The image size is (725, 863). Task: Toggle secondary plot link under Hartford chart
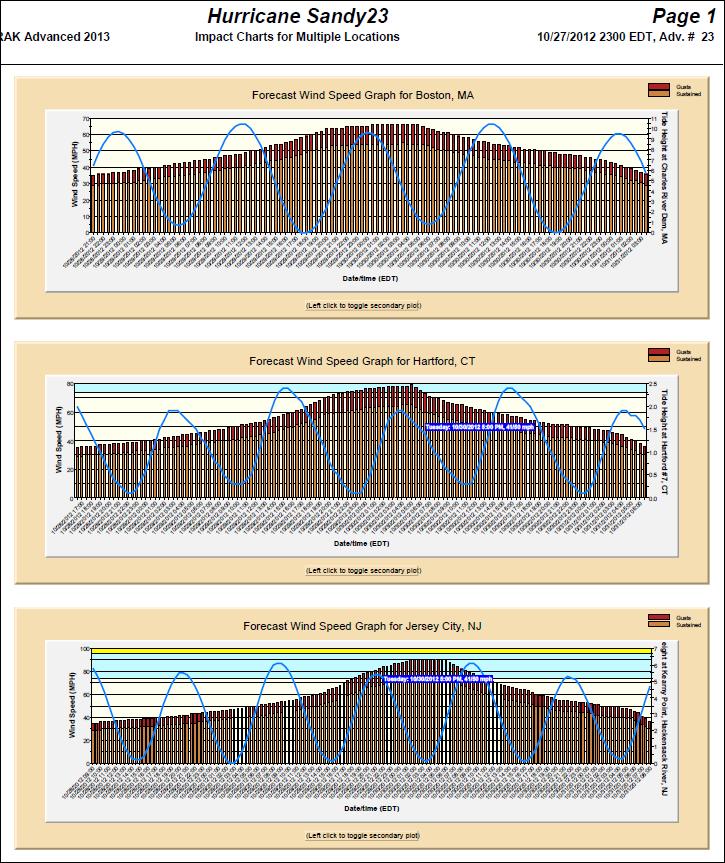coord(363,570)
